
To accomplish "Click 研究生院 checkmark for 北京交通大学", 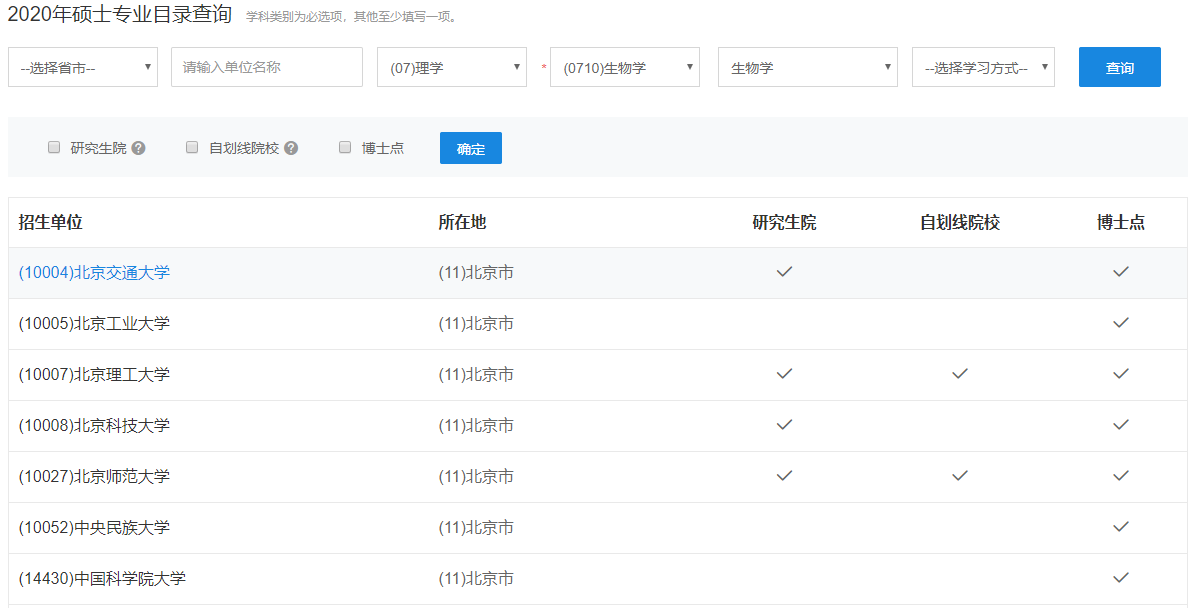I will pos(784,271).
